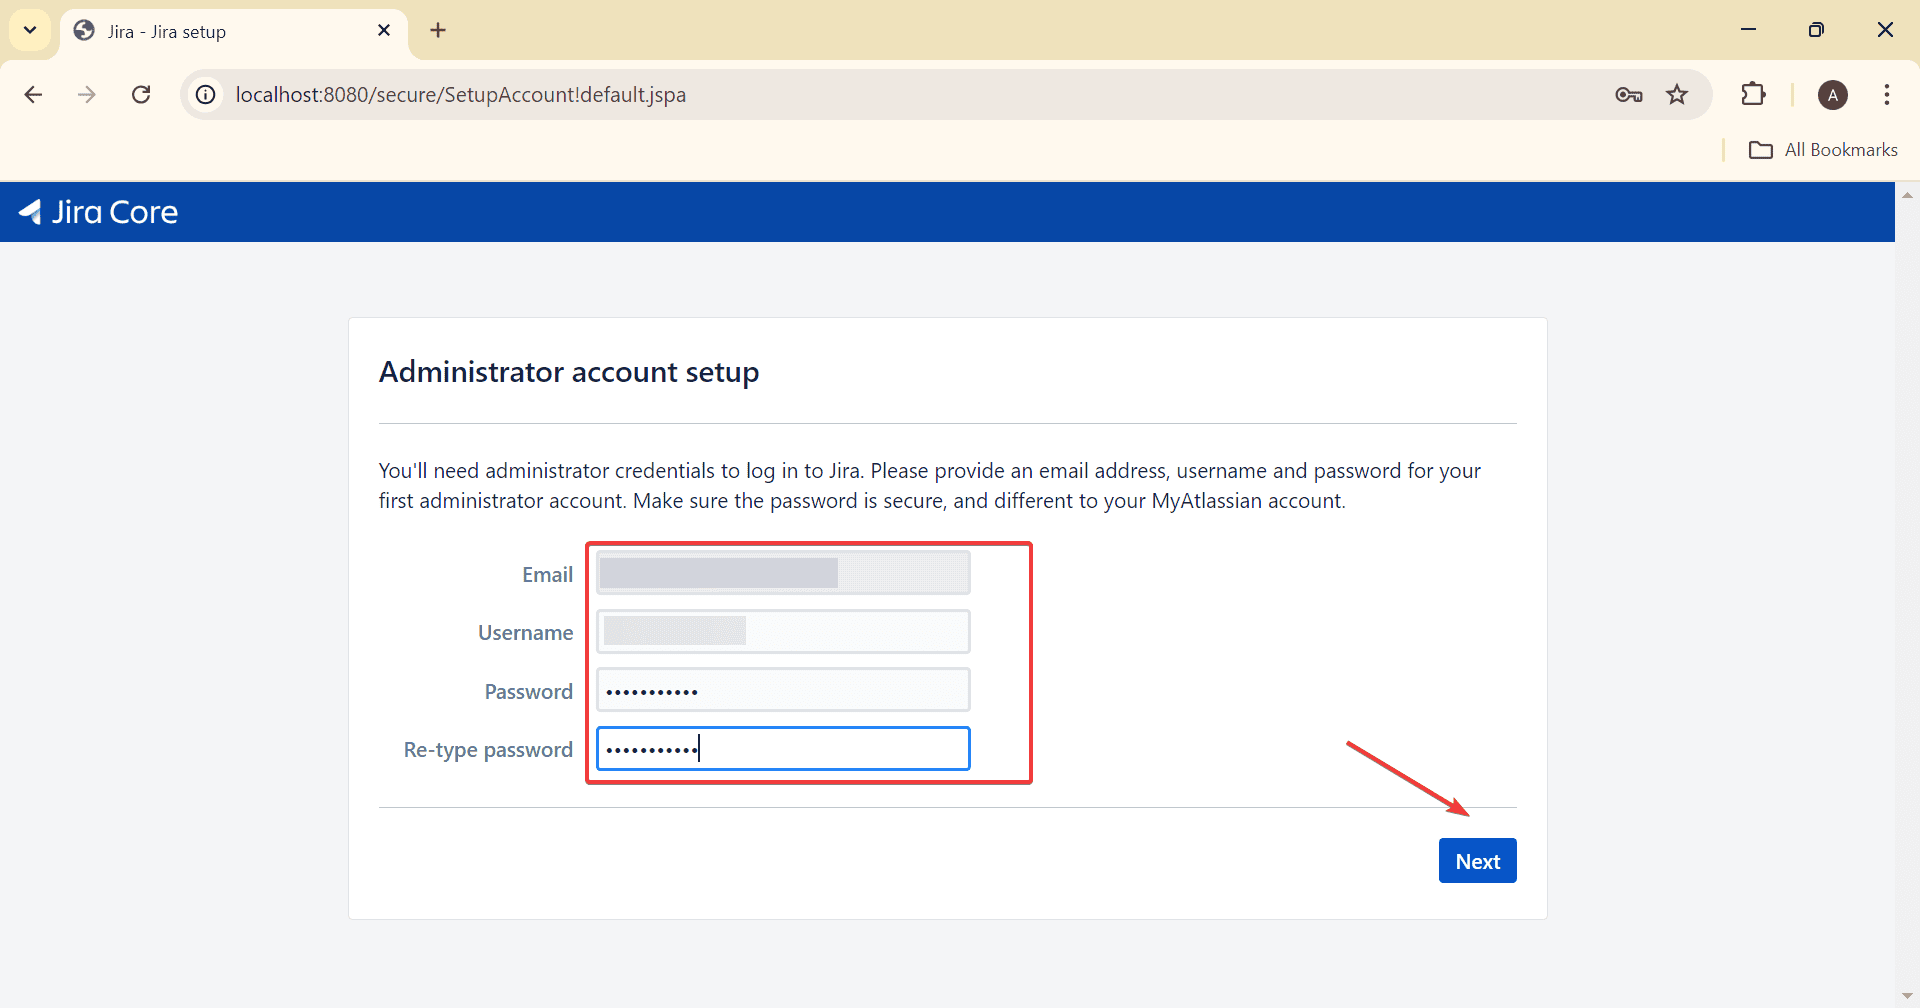The width and height of the screenshot is (1920, 1008).
Task: Click the page scrollbar down arrow
Action: pos(1907,996)
